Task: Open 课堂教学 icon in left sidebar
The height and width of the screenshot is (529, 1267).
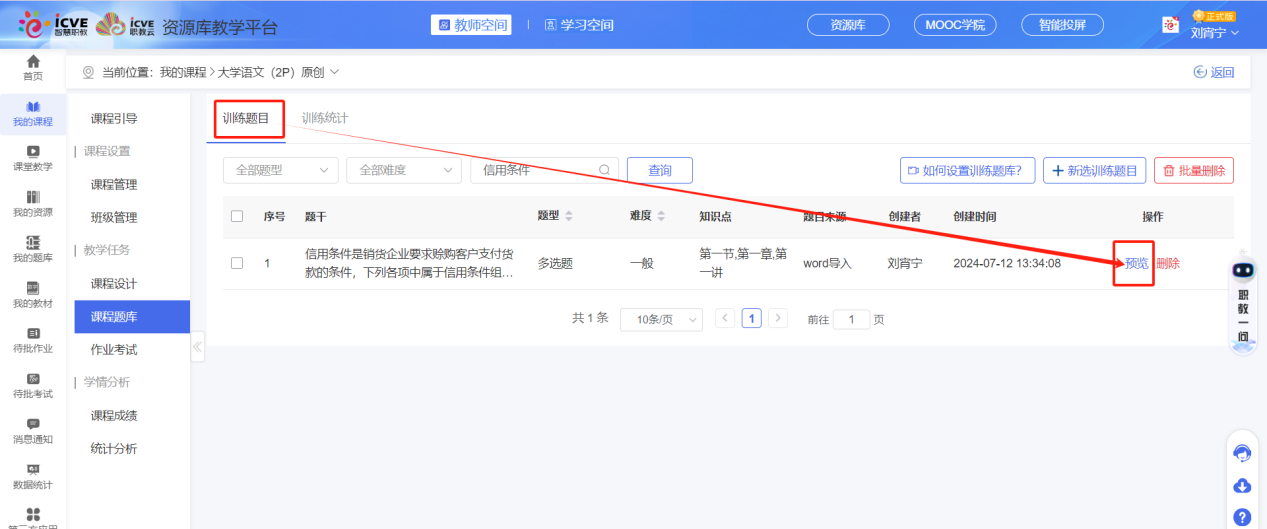Action: click(x=33, y=151)
